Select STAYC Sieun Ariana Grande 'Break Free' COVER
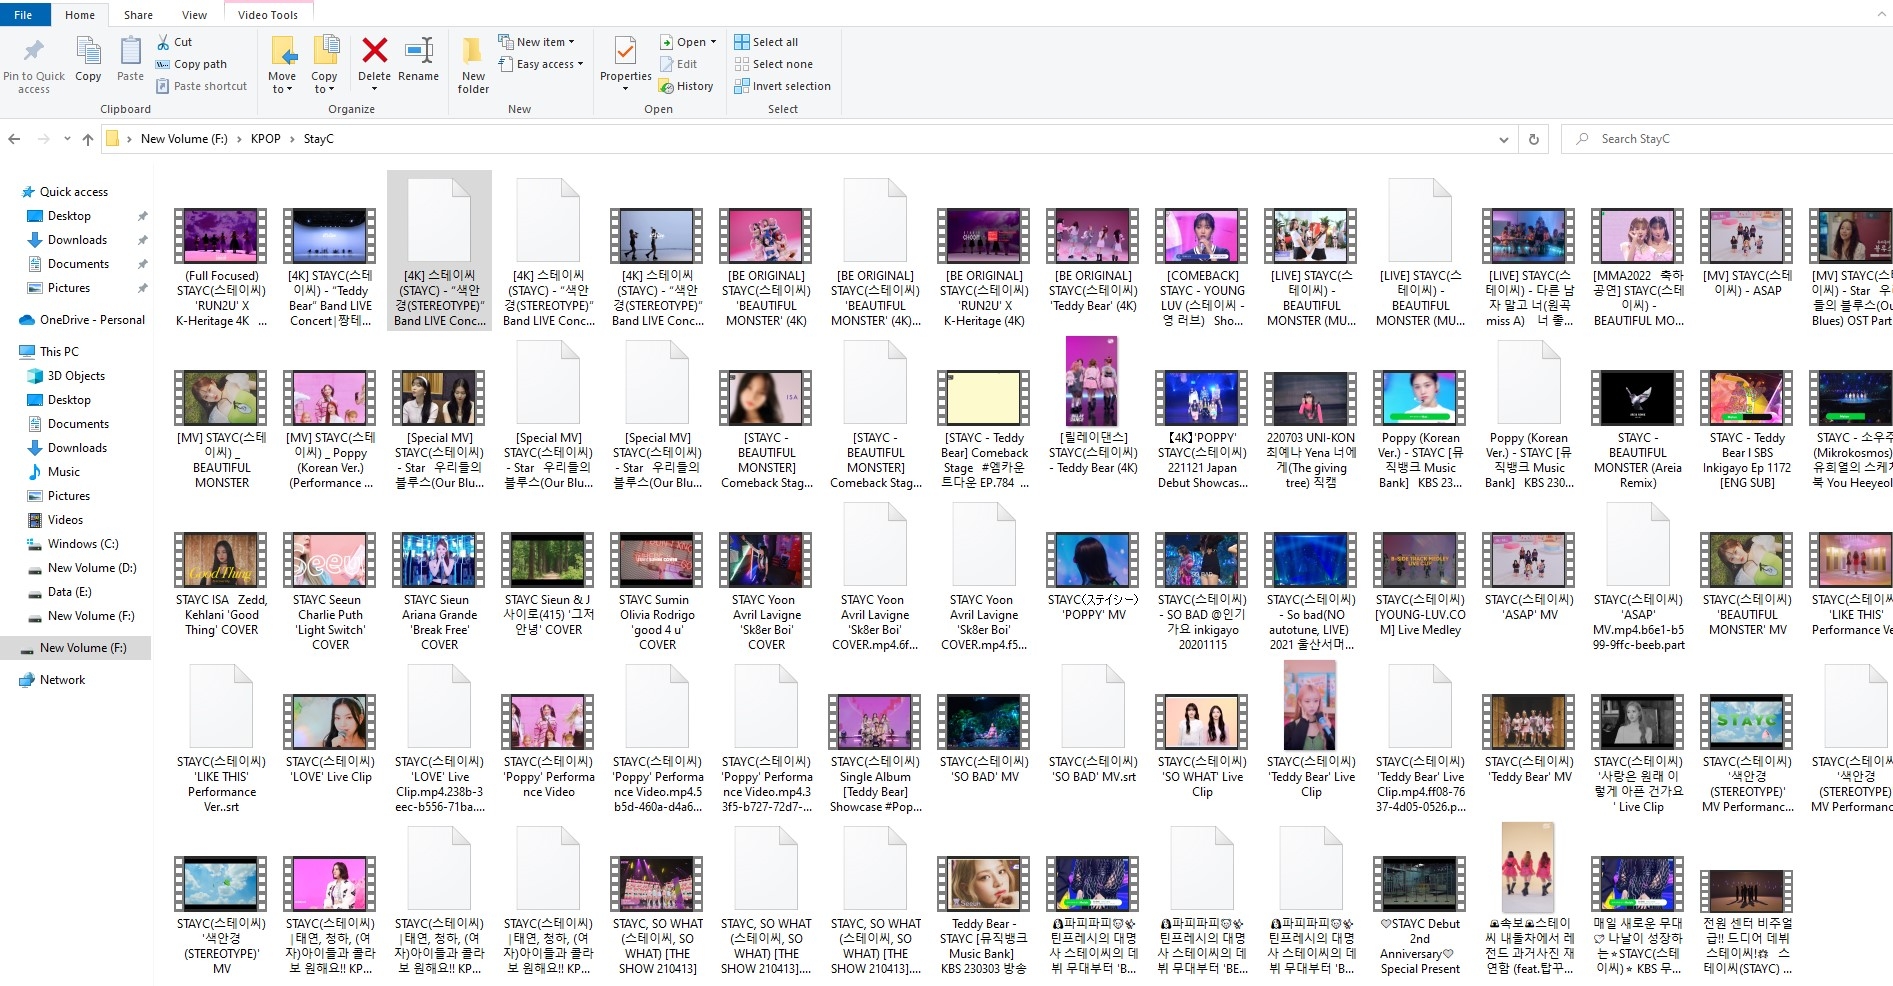This screenshot has width=1893, height=986. pyautogui.click(x=439, y=592)
